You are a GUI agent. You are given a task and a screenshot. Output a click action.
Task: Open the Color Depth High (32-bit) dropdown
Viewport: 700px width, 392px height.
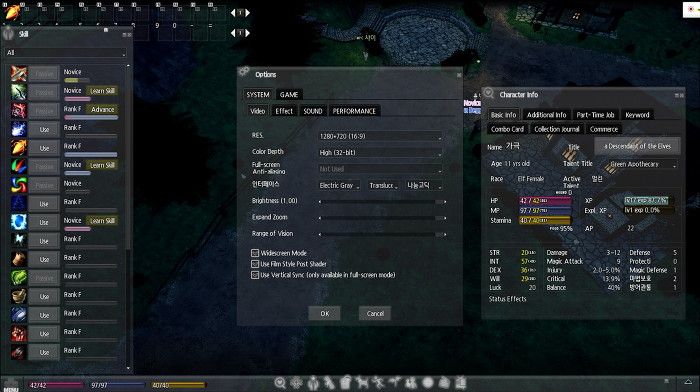tap(380, 153)
